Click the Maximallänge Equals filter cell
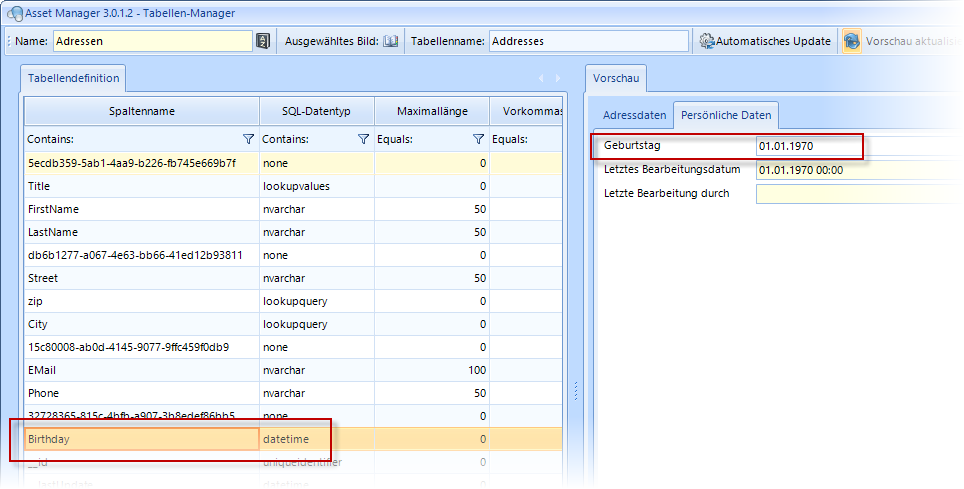The image size is (964, 489). tap(432, 140)
